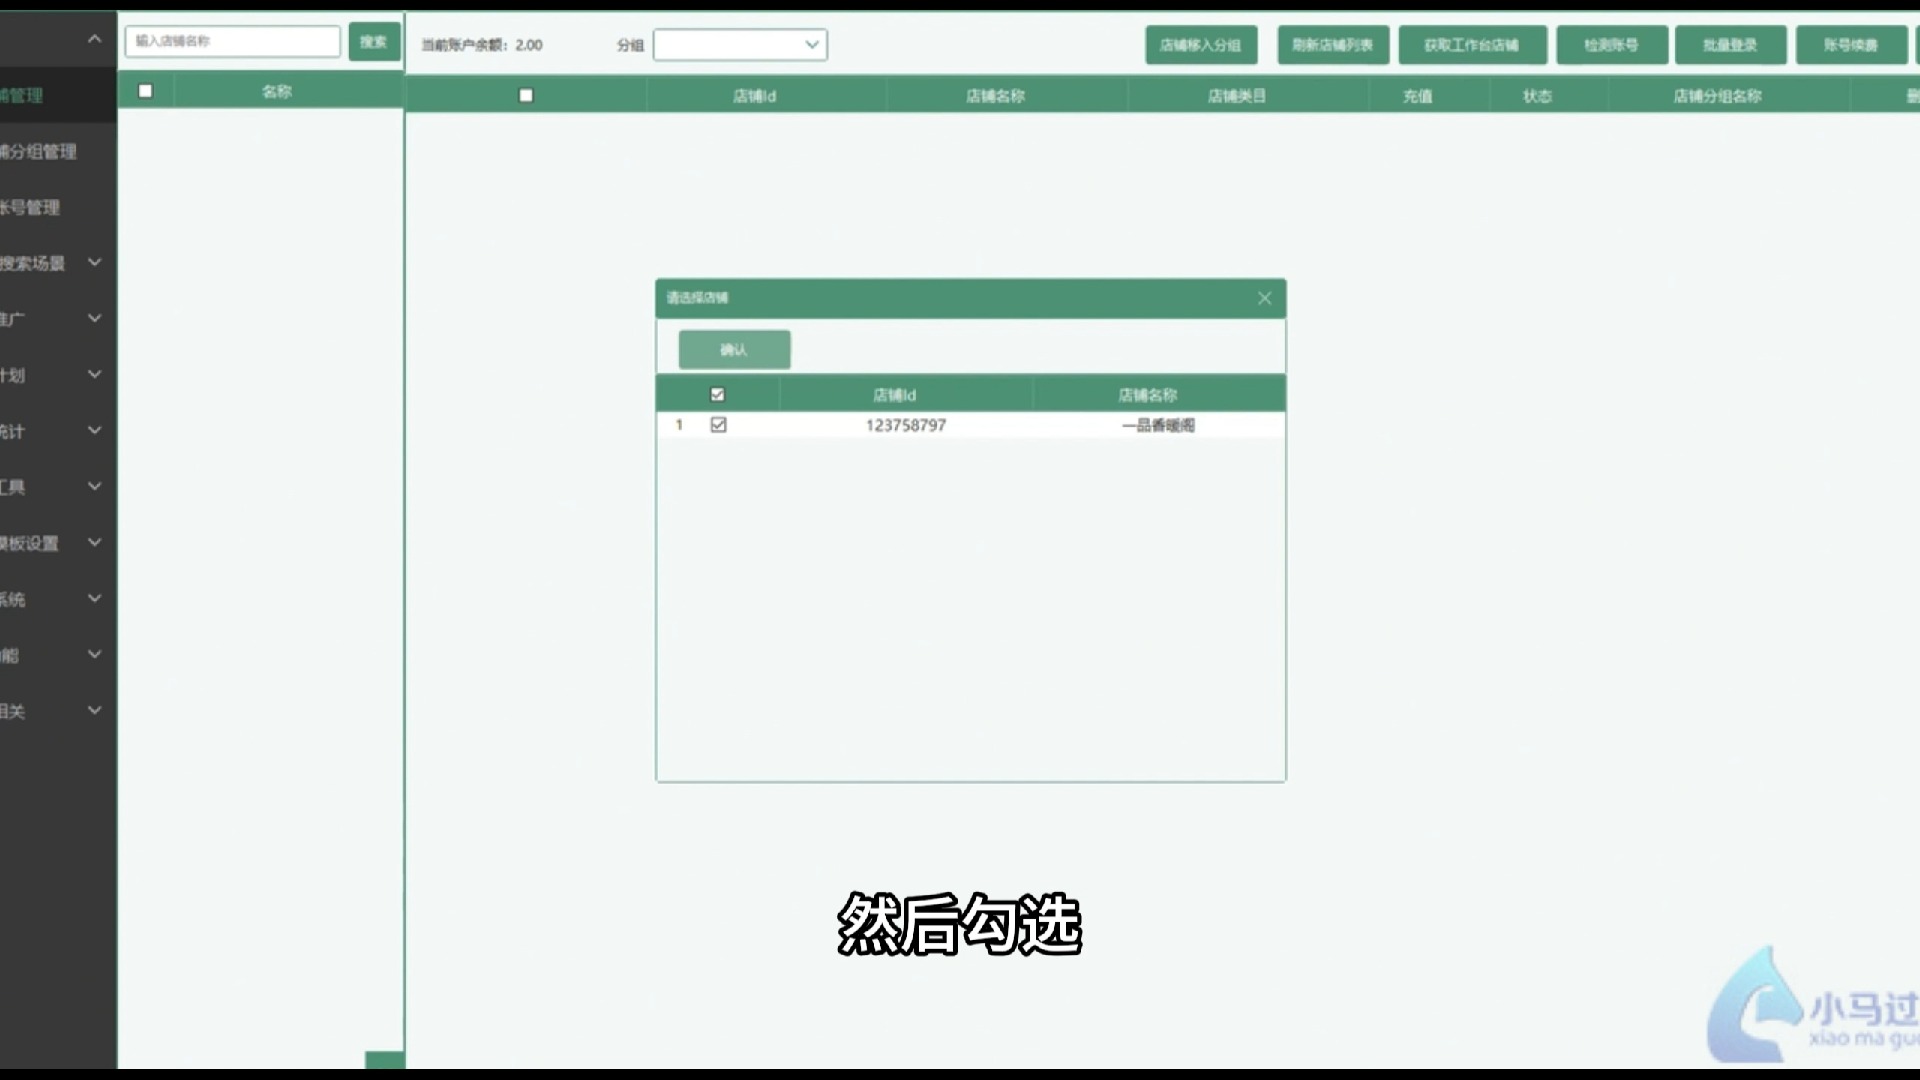Open the 分组 dropdown
This screenshot has height=1080, width=1920.
coord(740,45)
